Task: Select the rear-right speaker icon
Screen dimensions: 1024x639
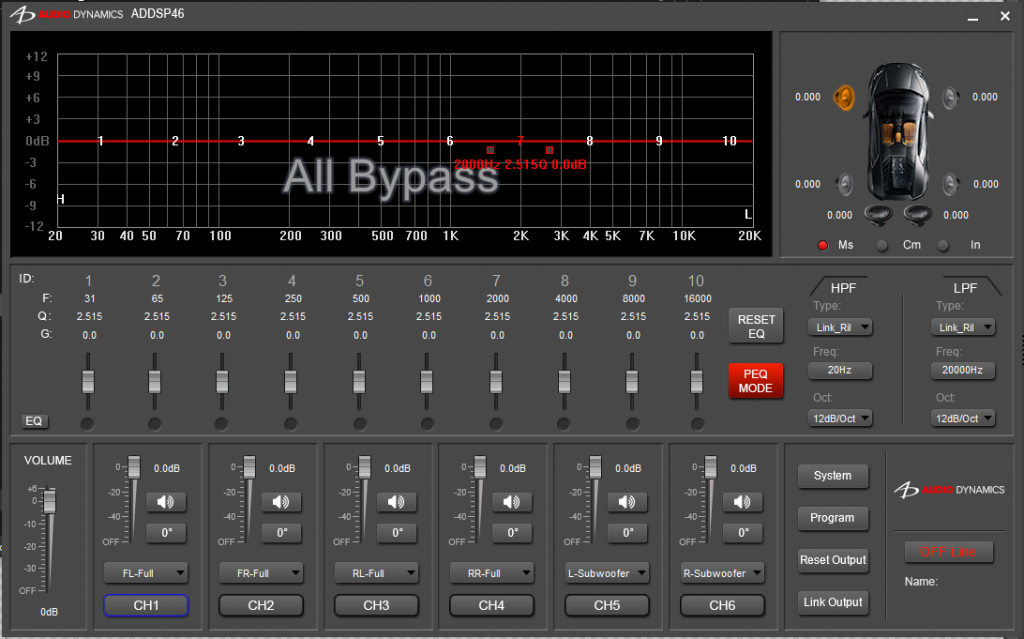Action: [x=950, y=184]
